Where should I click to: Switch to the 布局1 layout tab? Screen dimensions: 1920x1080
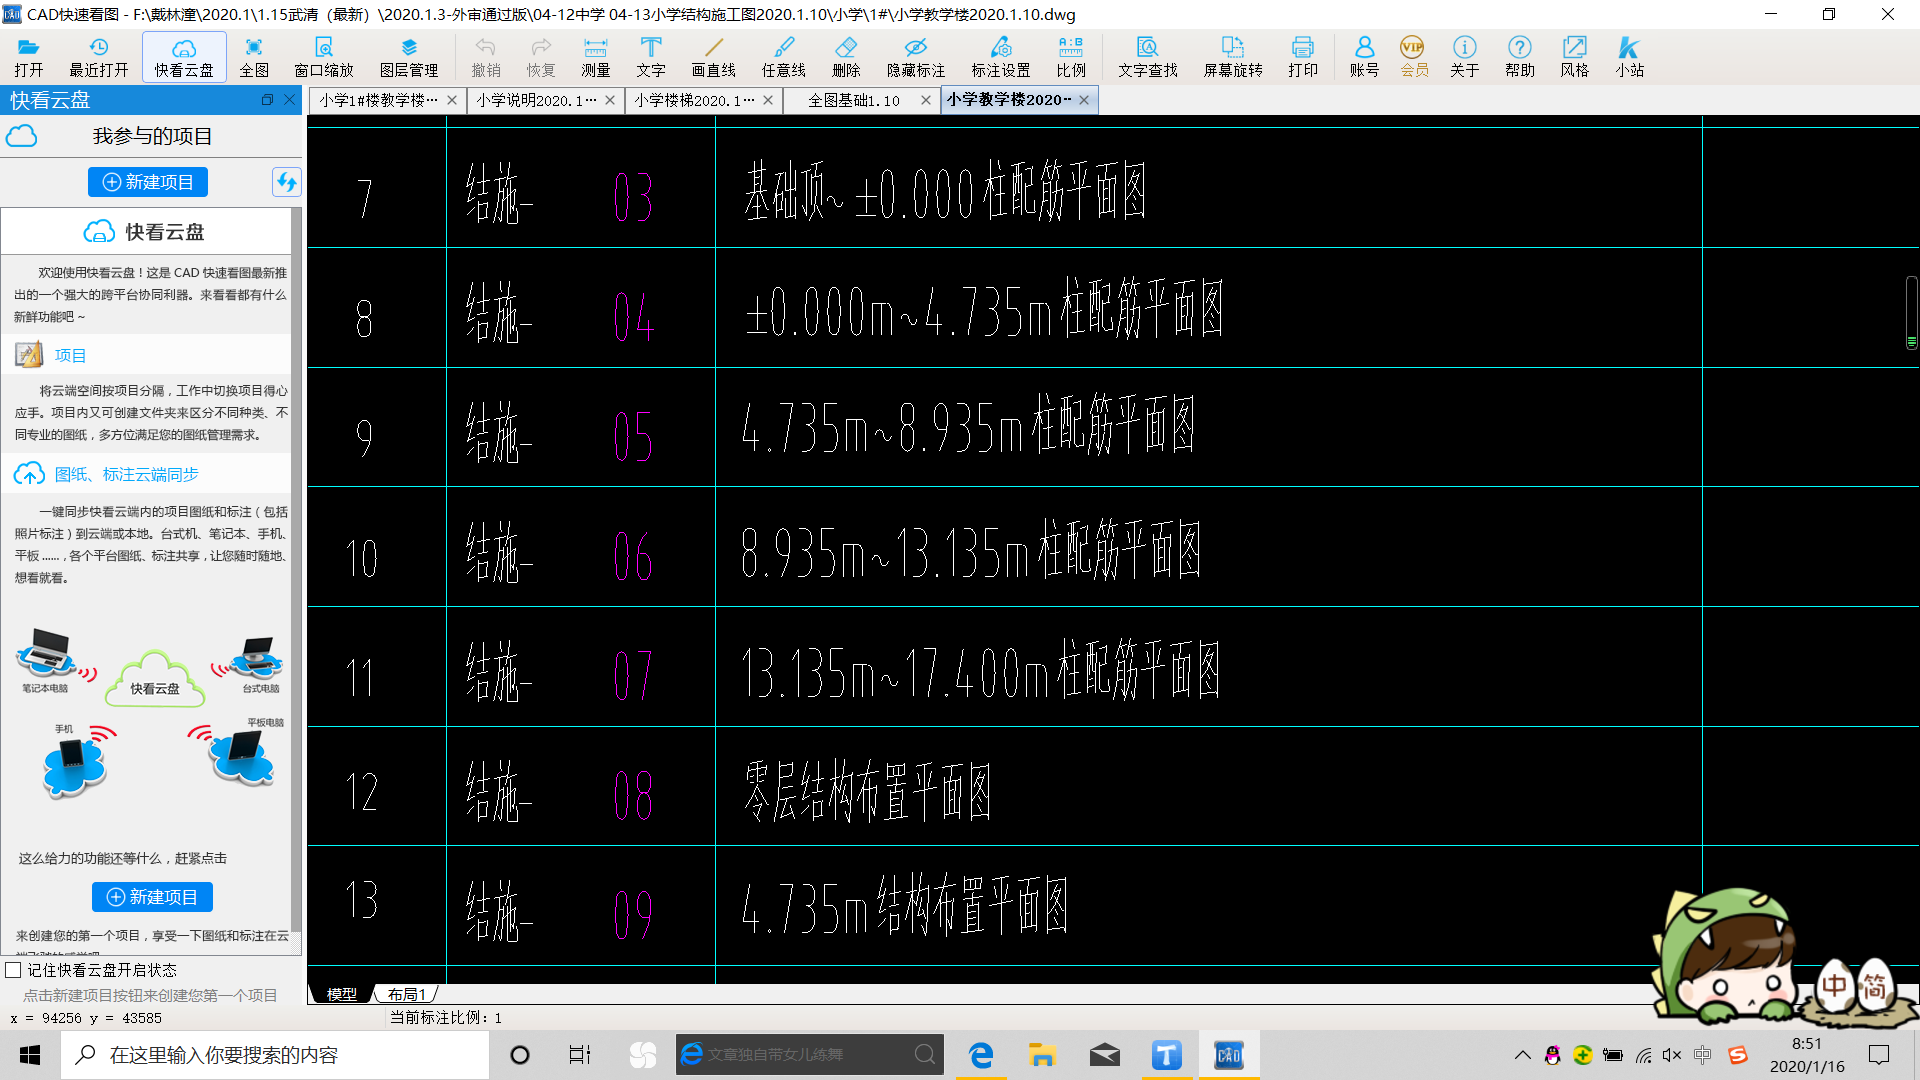point(406,994)
